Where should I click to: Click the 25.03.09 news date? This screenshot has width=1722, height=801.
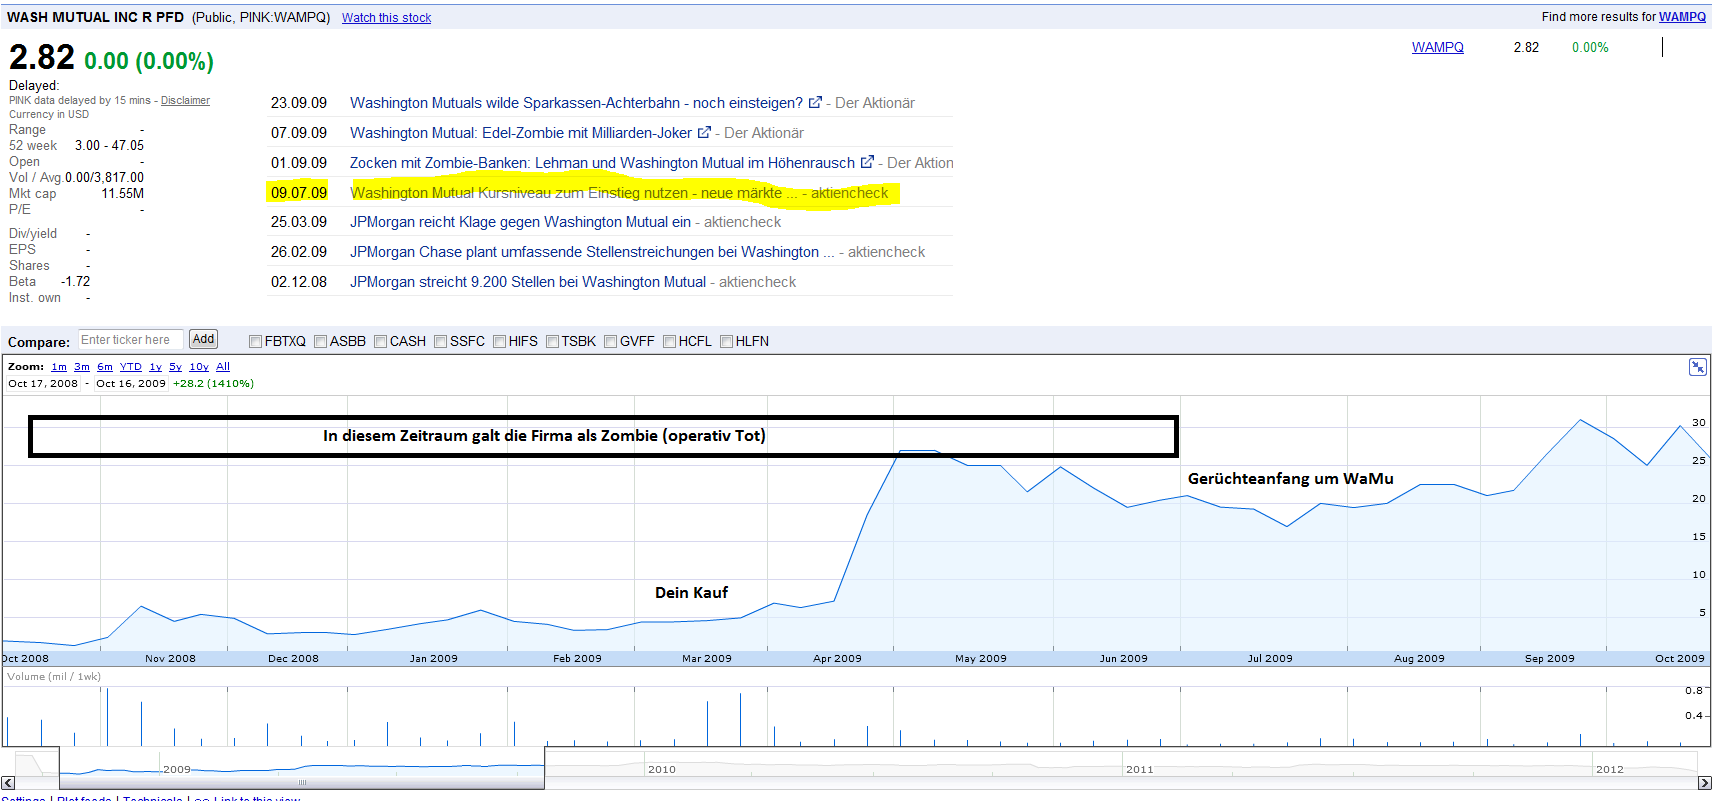click(x=299, y=222)
